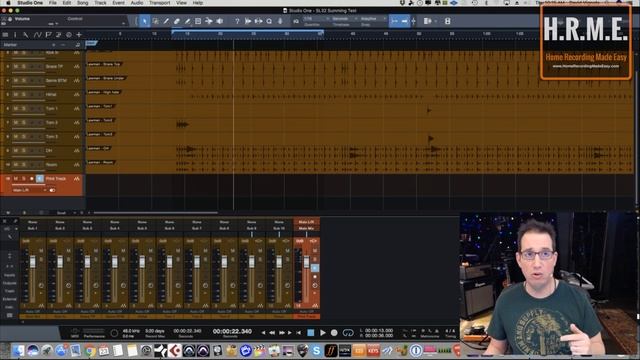Open Auto Off dropdown on Bus 1 channel
This screenshot has width=640, height=360.
[33, 311]
